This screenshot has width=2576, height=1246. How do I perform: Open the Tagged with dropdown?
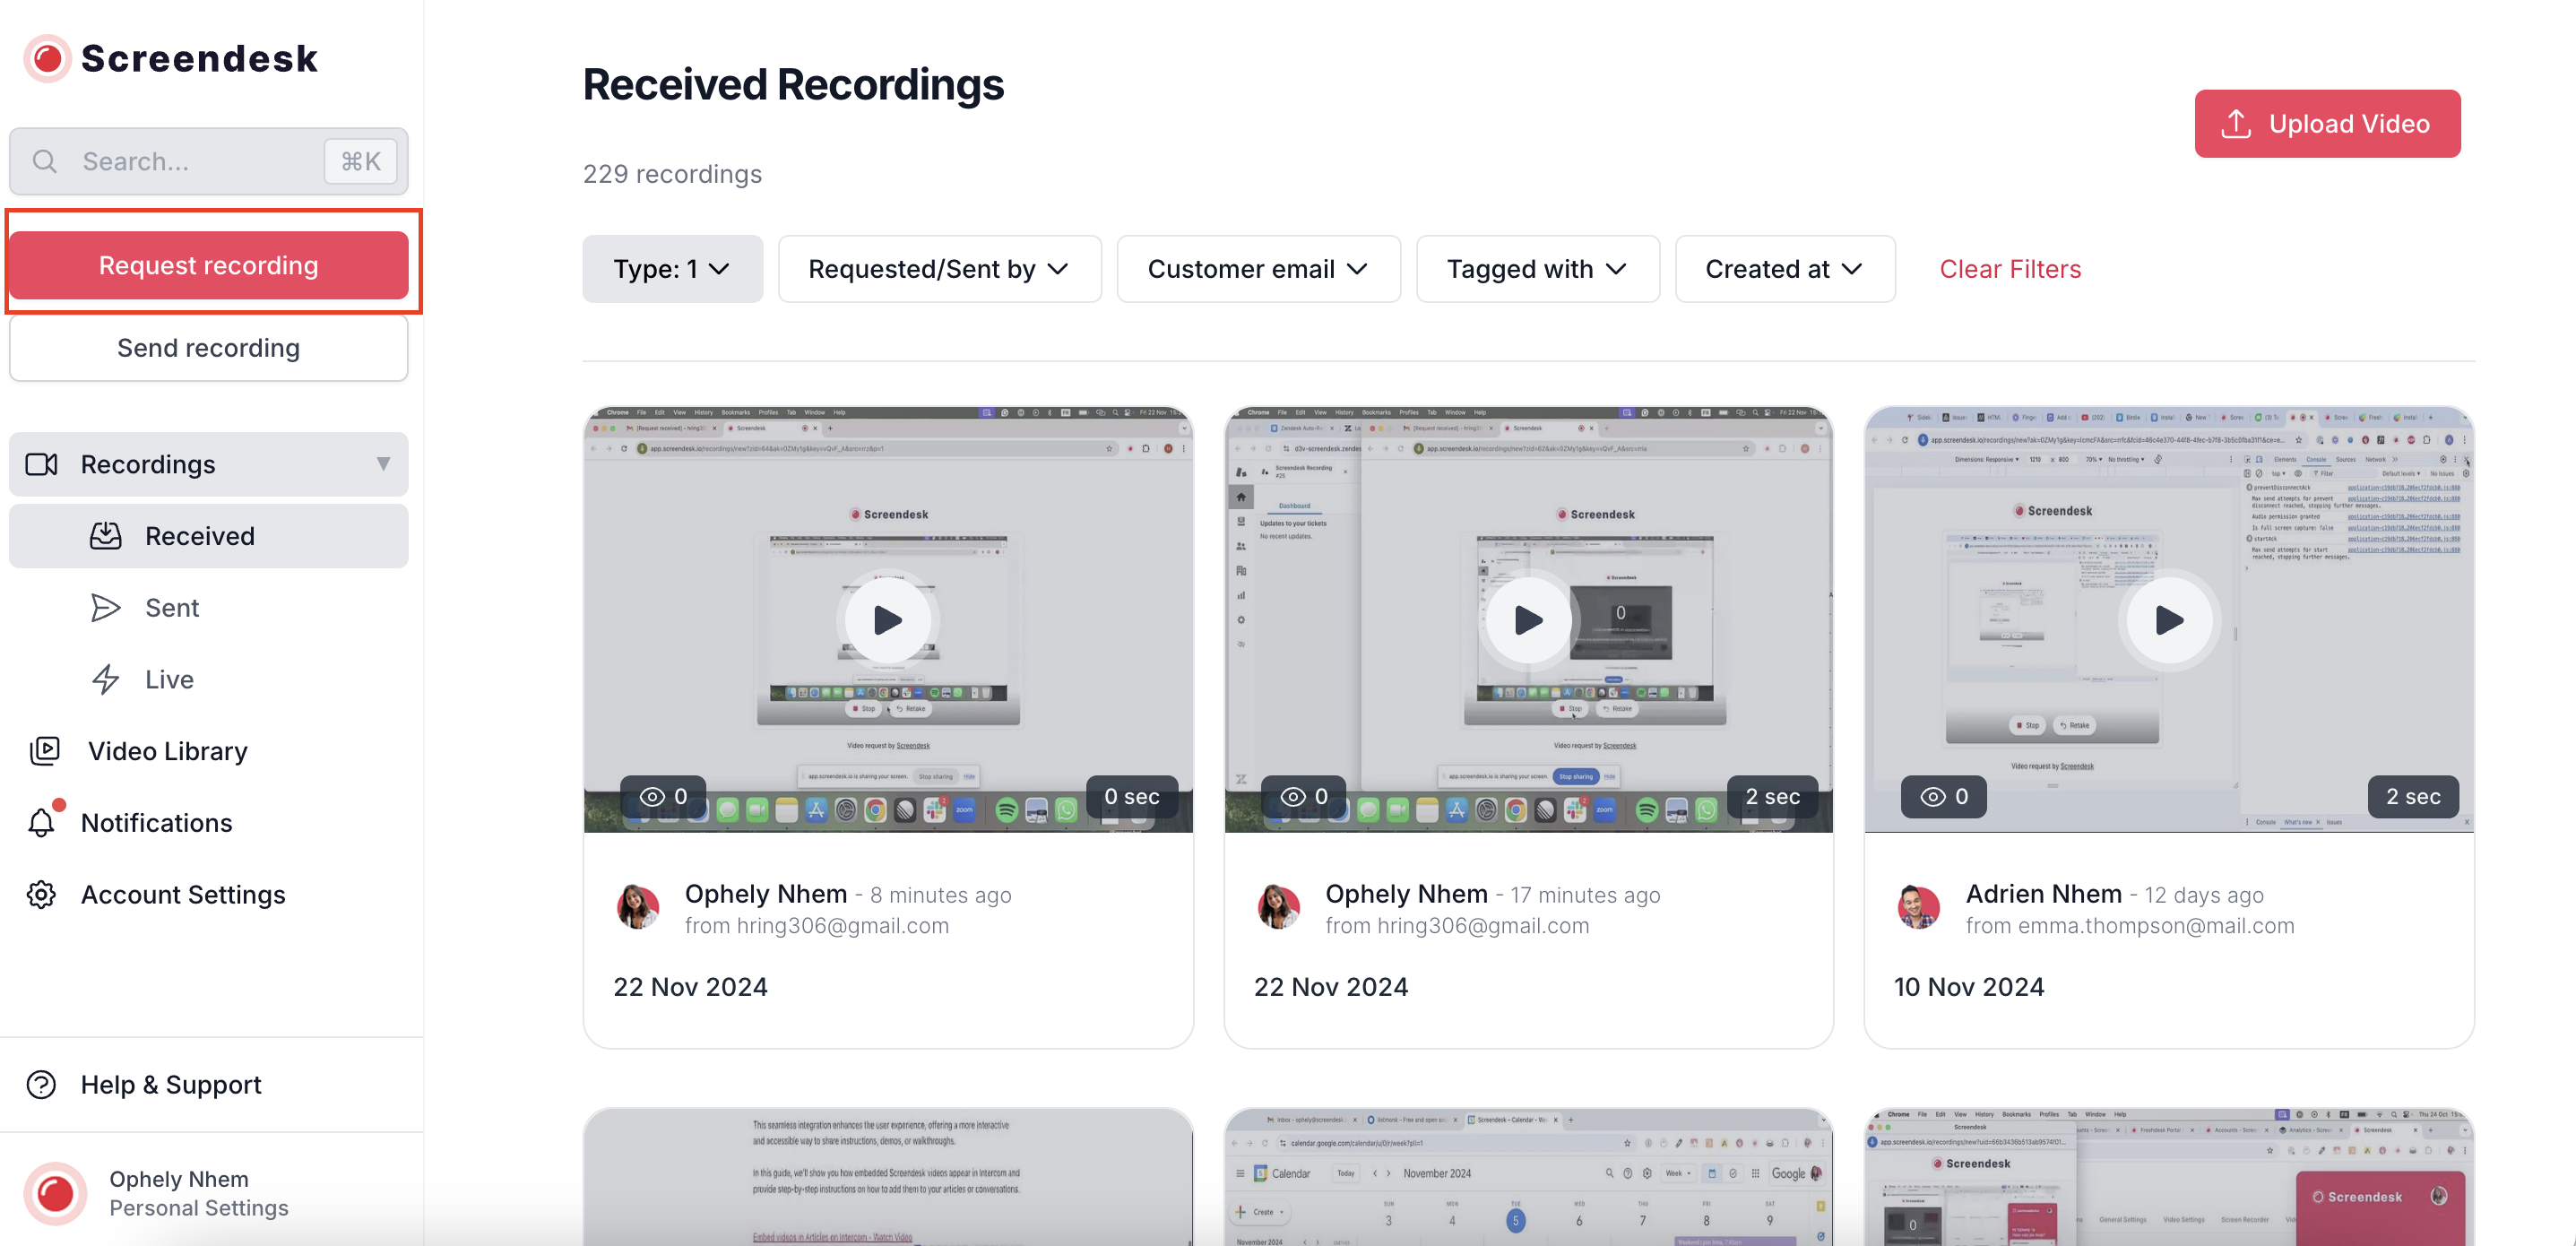[1536, 269]
